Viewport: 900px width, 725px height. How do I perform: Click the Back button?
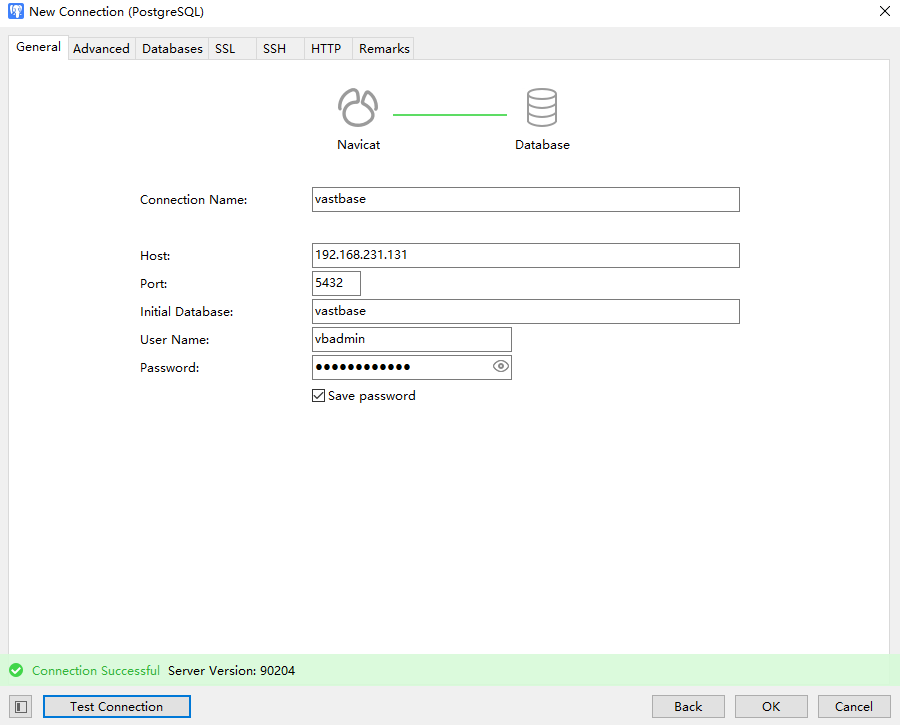tap(688, 707)
